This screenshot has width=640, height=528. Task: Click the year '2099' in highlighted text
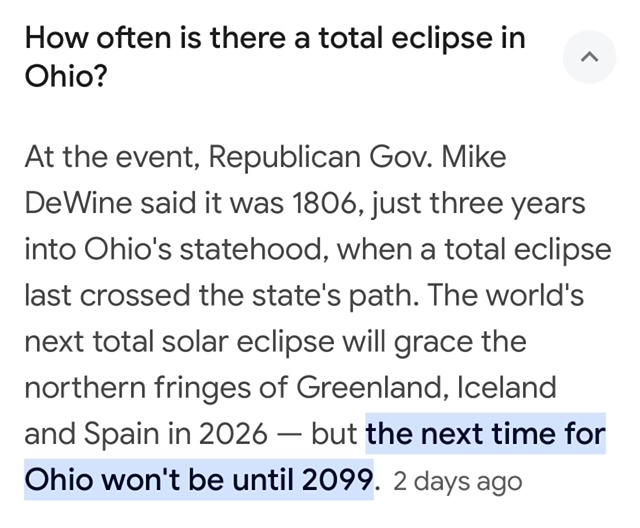pyautogui.click(x=337, y=479)
